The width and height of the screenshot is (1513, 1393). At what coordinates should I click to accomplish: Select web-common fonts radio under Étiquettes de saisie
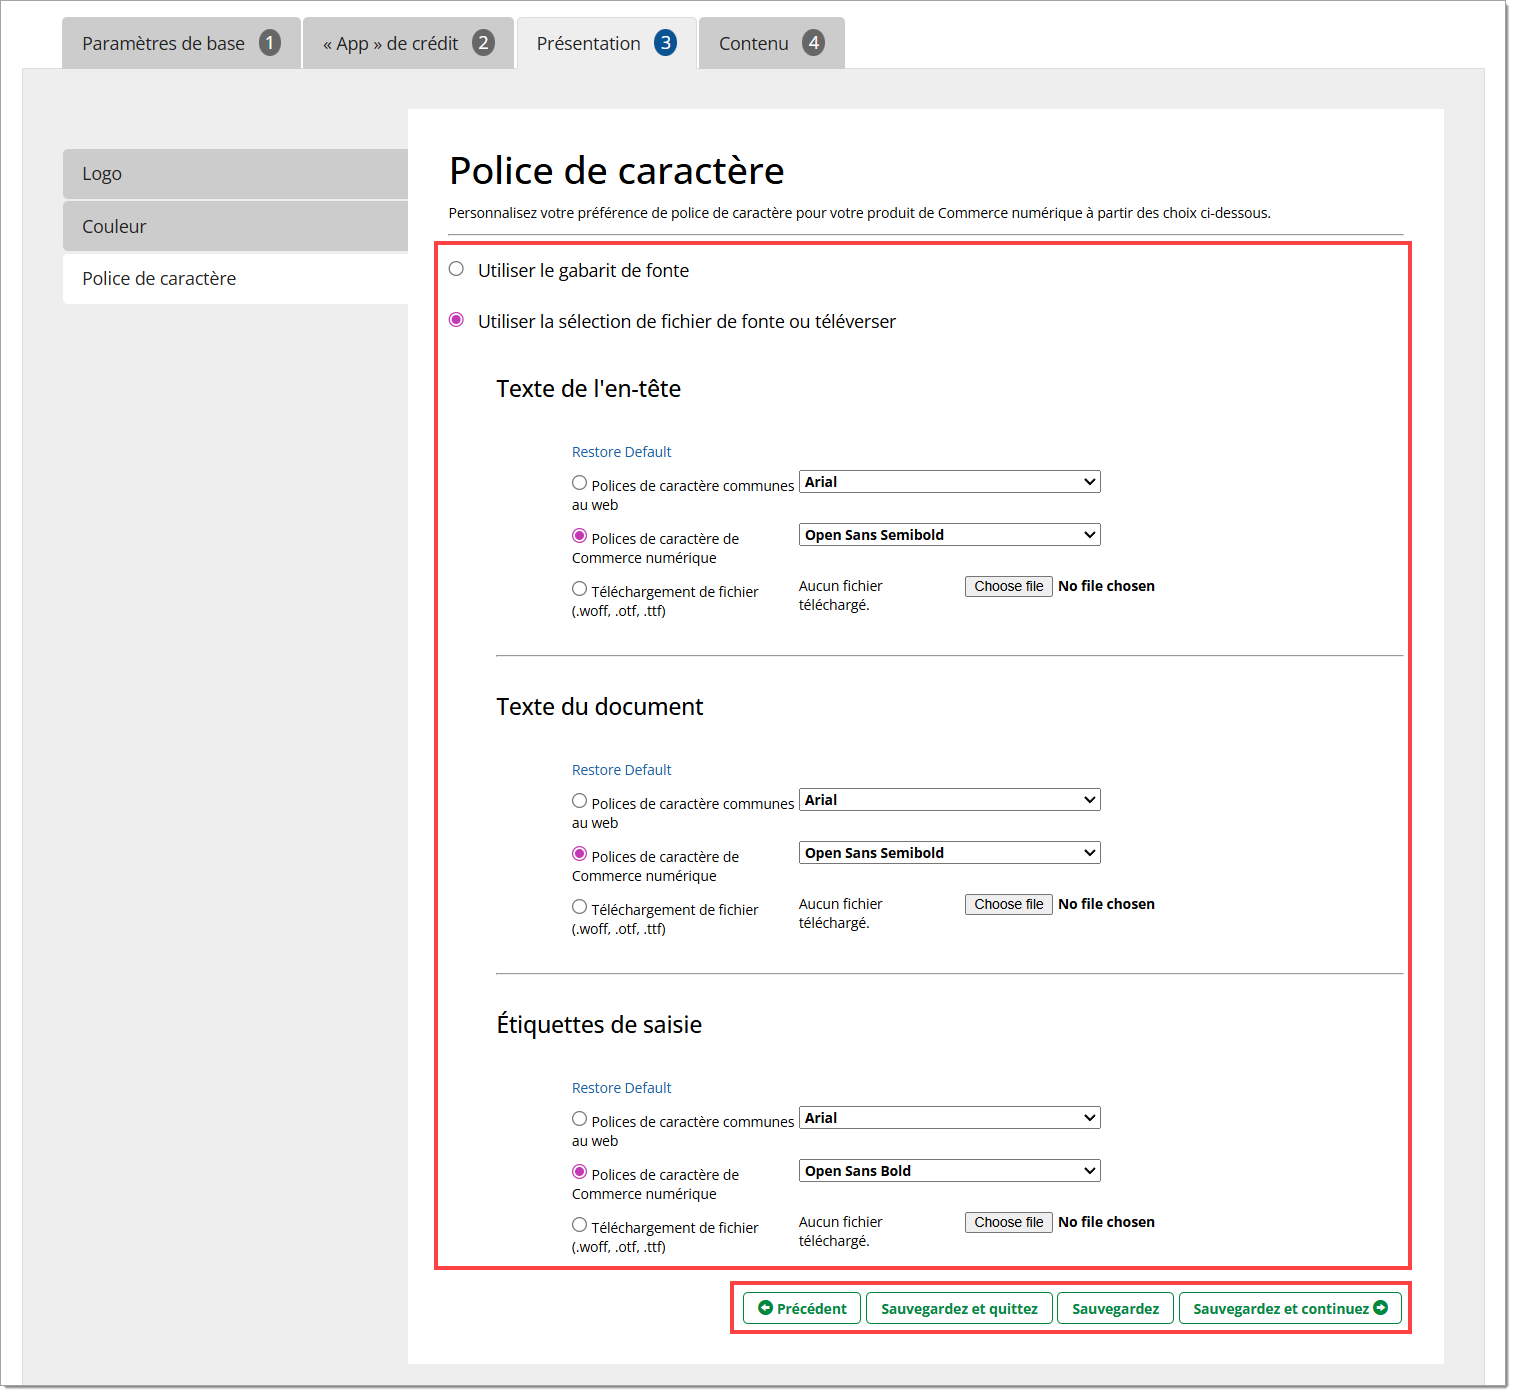click(579, 1119)
